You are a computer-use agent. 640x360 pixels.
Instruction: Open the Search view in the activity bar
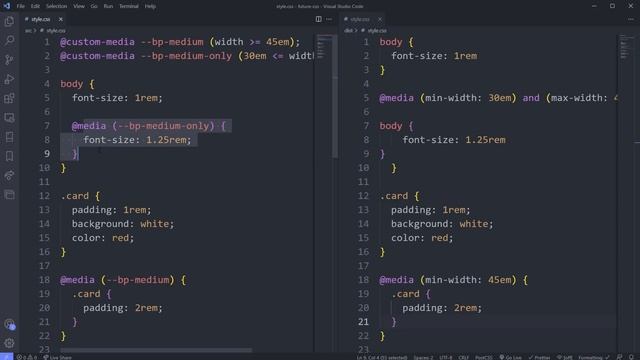pyautogui.click(x=9, y=40)
